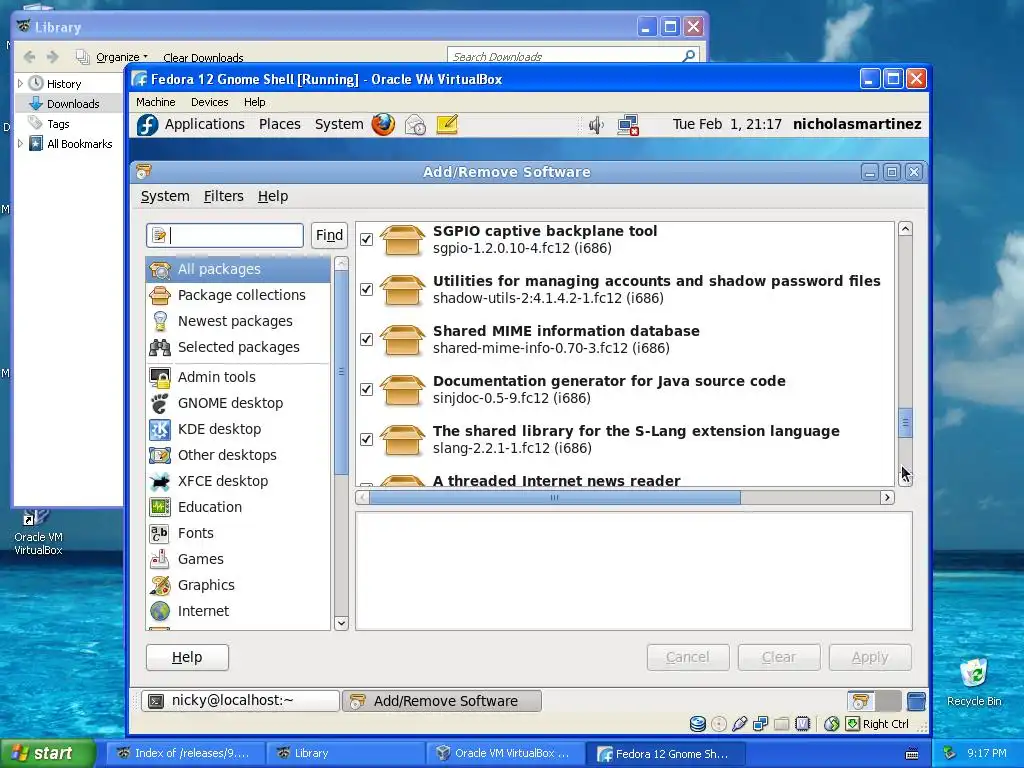This screenshot has width=1024, height=768.
Task: Click the Fedora logo icon next to Applications
Action: (x=148, y=124)
